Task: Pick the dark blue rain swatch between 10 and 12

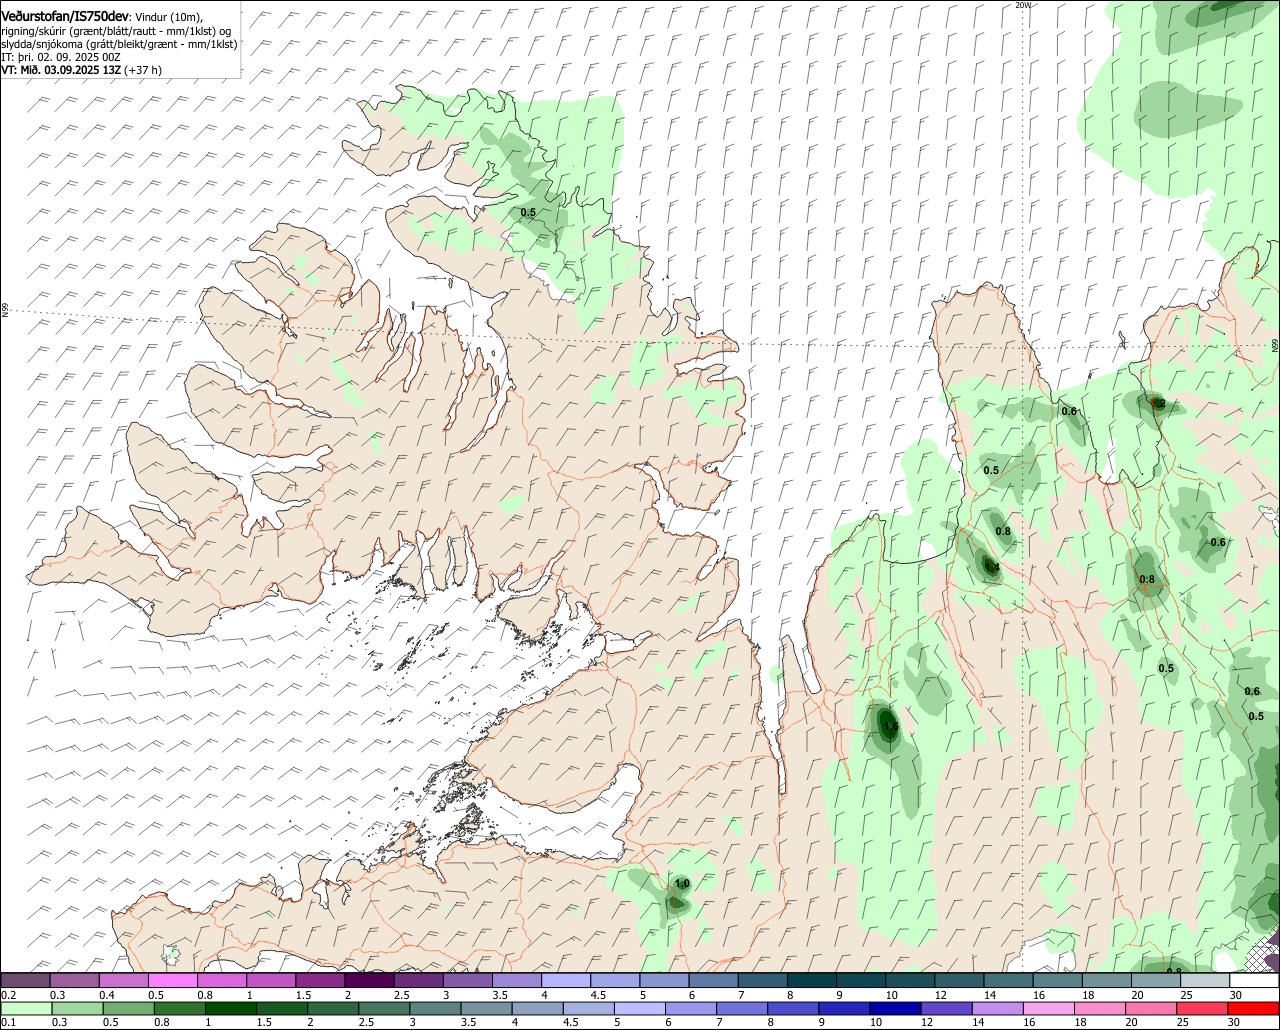Action: (x=895, y=1008)
